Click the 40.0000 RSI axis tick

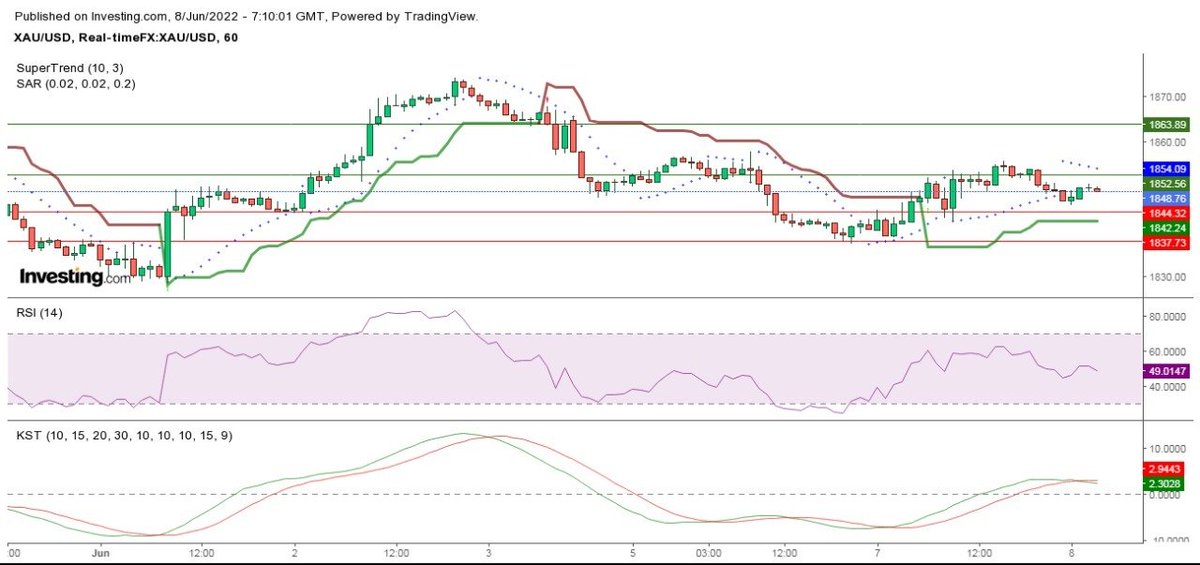point(1166,387)
